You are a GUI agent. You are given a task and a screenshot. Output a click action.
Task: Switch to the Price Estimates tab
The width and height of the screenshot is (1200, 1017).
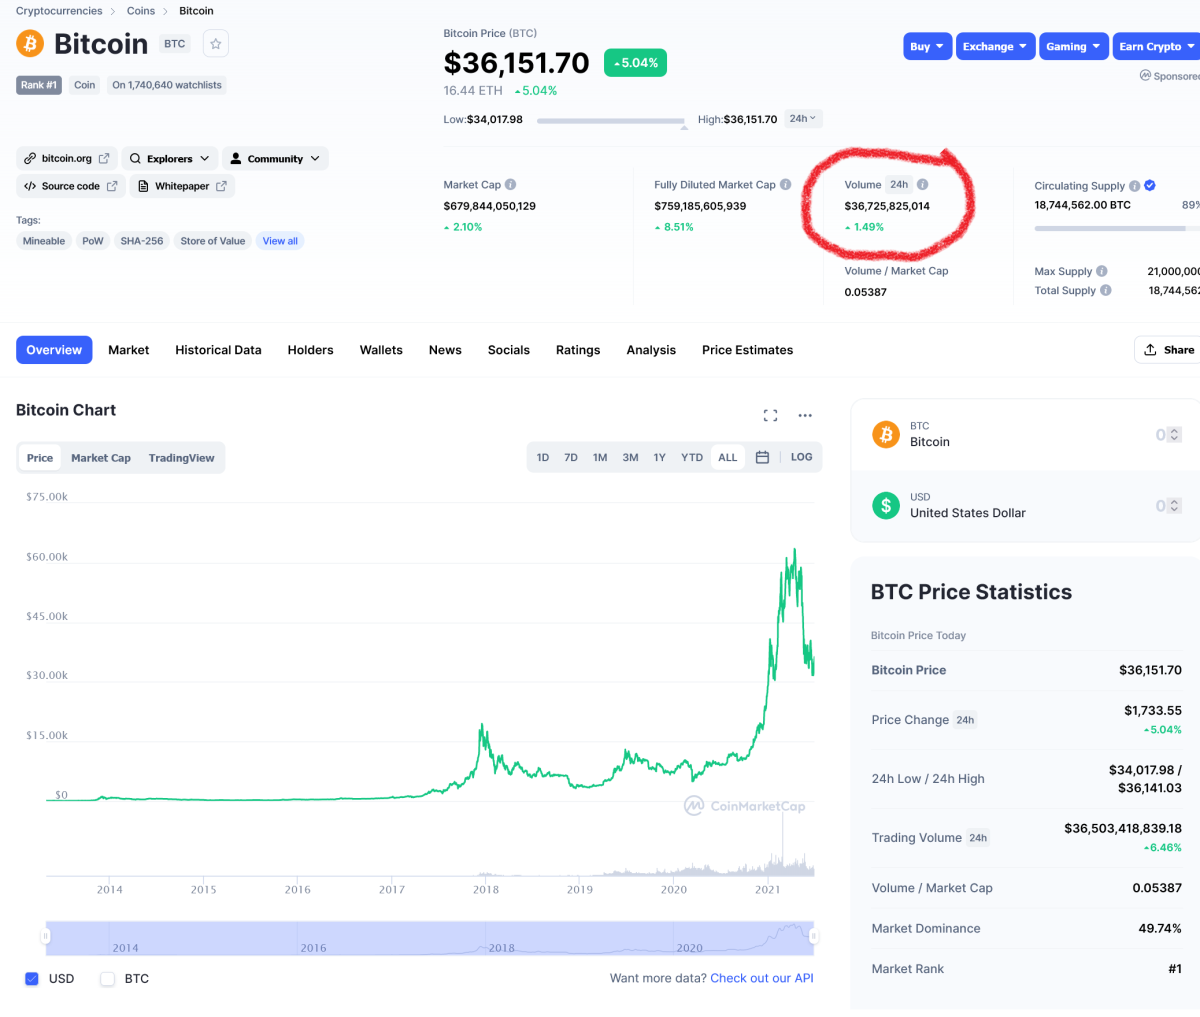coord(747,350)
